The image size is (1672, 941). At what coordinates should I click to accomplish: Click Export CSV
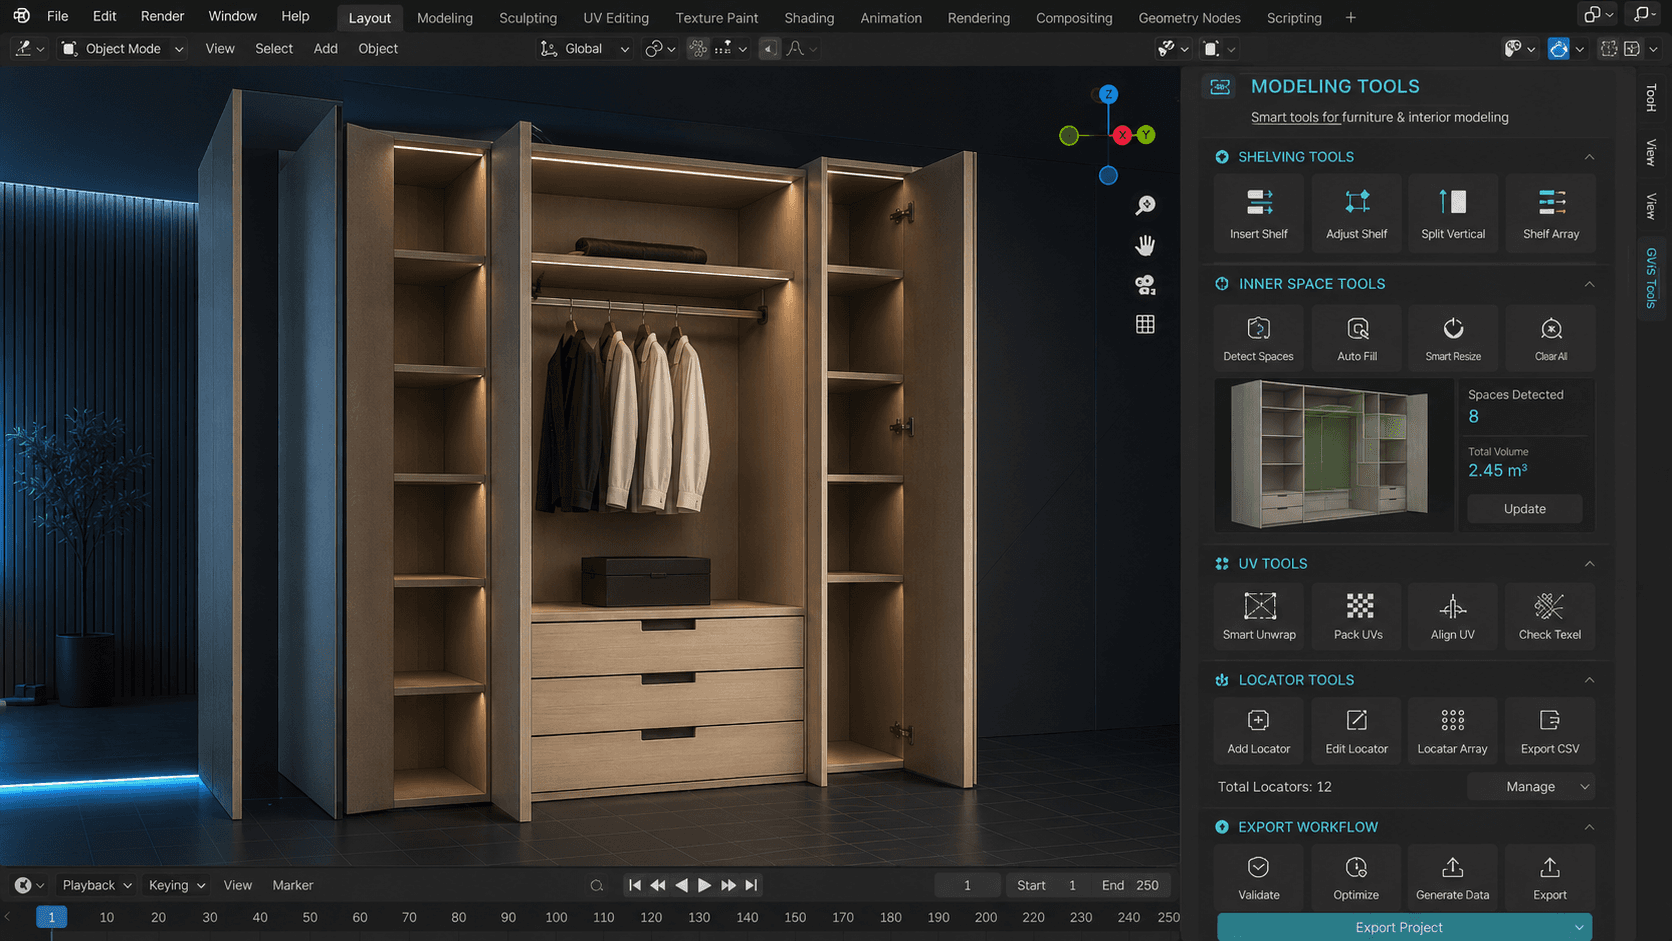1550,731
